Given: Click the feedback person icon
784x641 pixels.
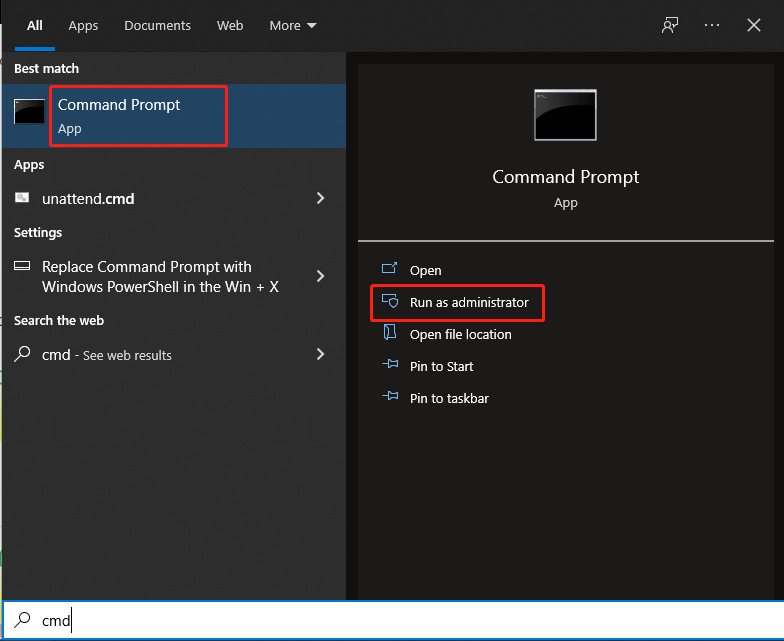Looking at the screenshot, I should click(x=670, y=25).
